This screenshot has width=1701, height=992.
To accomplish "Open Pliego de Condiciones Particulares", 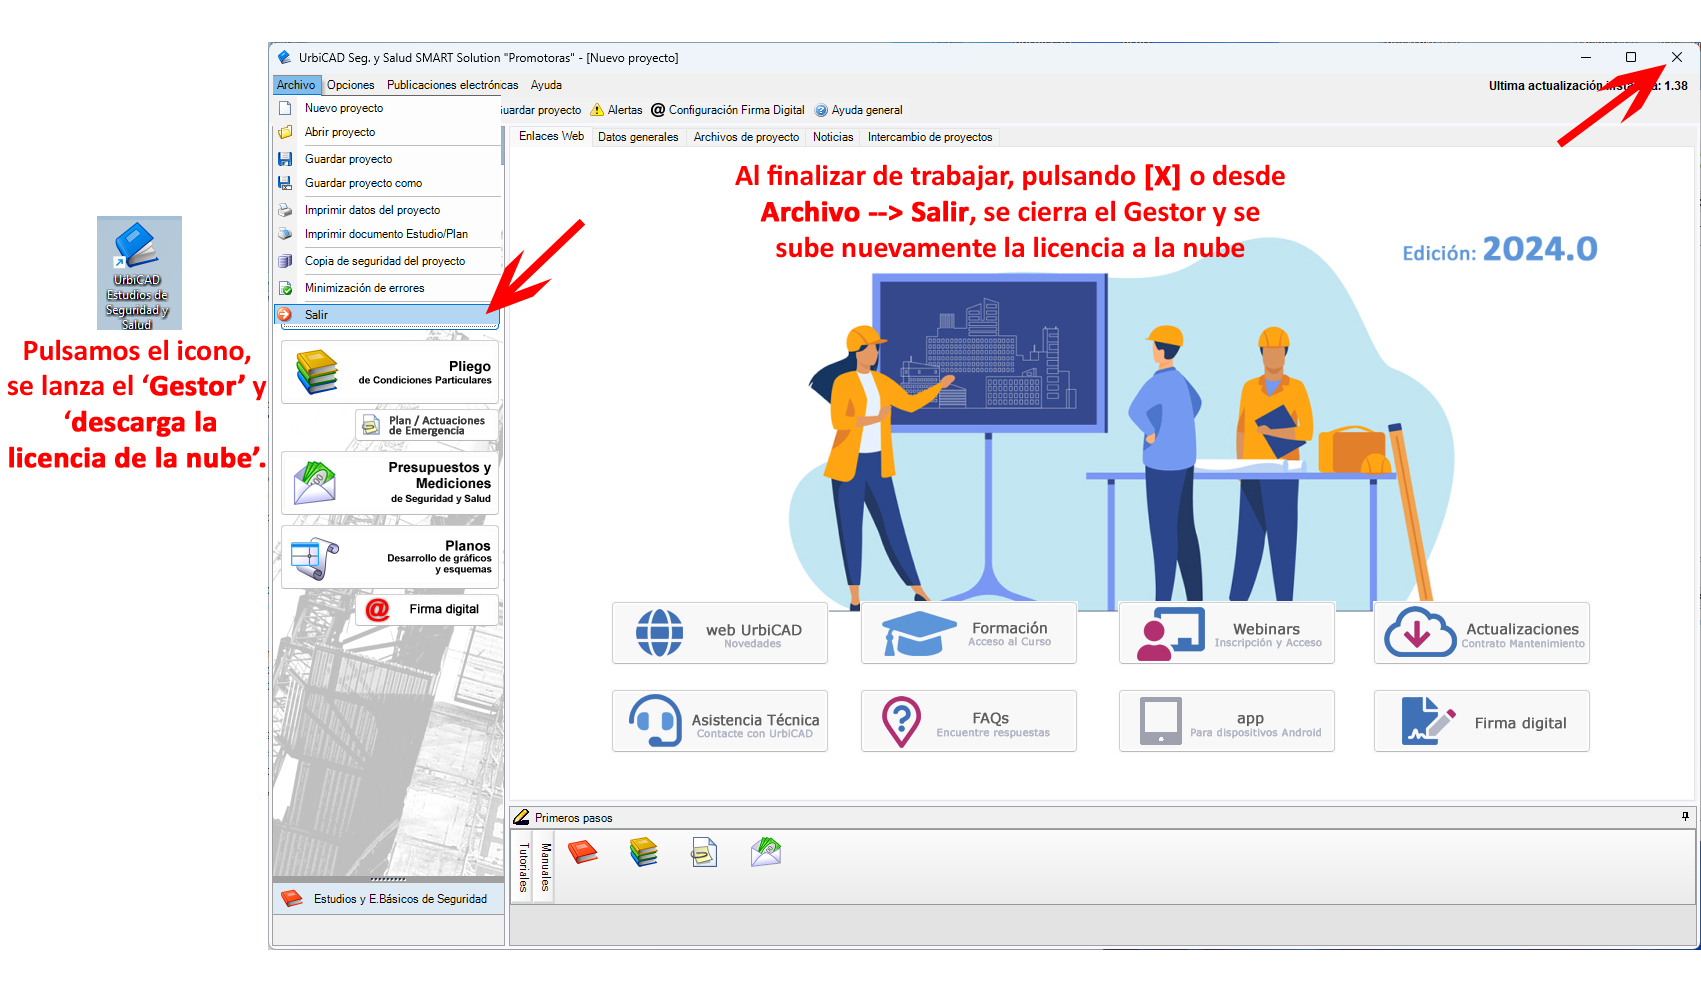I will pyautogui.click(x=390, y=372).
